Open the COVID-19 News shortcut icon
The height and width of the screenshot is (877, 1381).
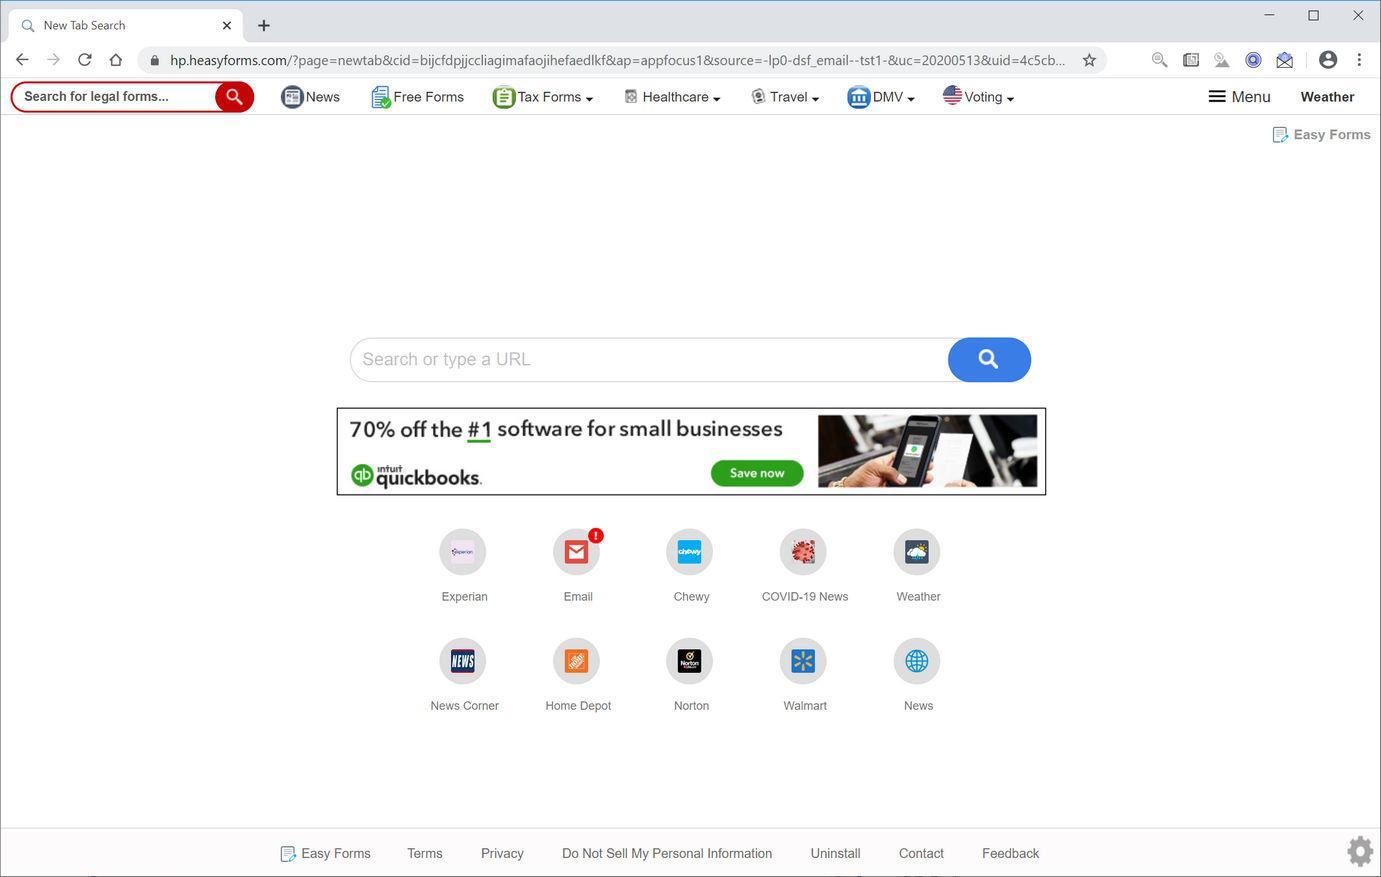803,552
